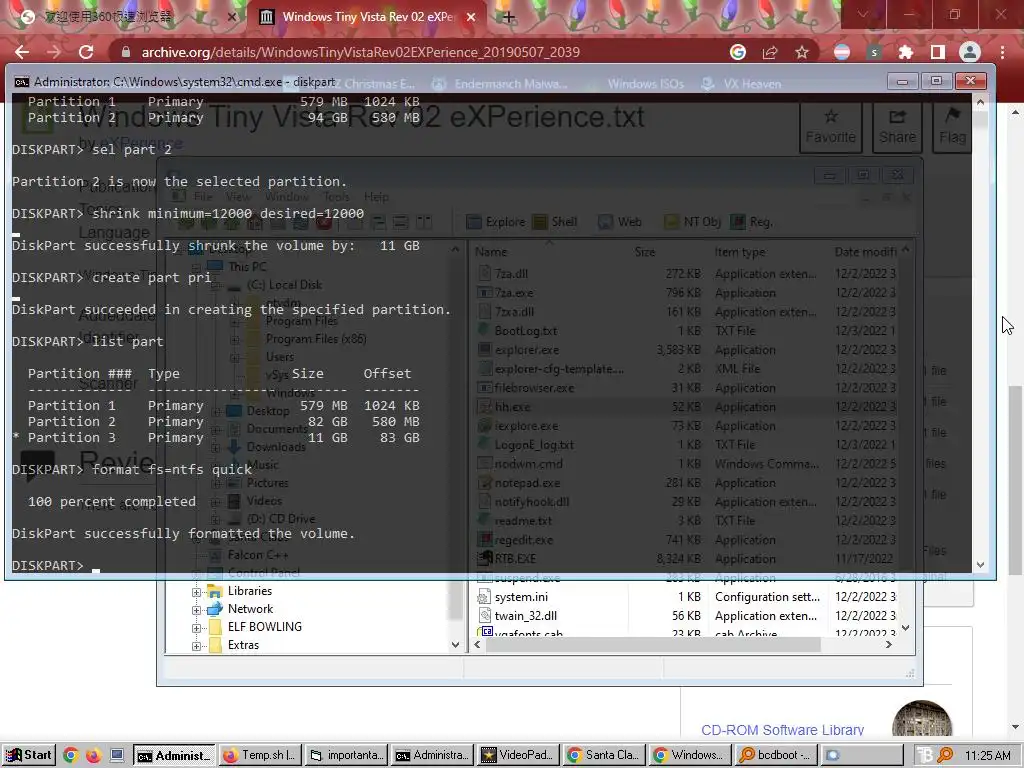The height and width of the screenshot is (768, 1024).
Task: Reload the archive.org page
Action: click(86, 52)
